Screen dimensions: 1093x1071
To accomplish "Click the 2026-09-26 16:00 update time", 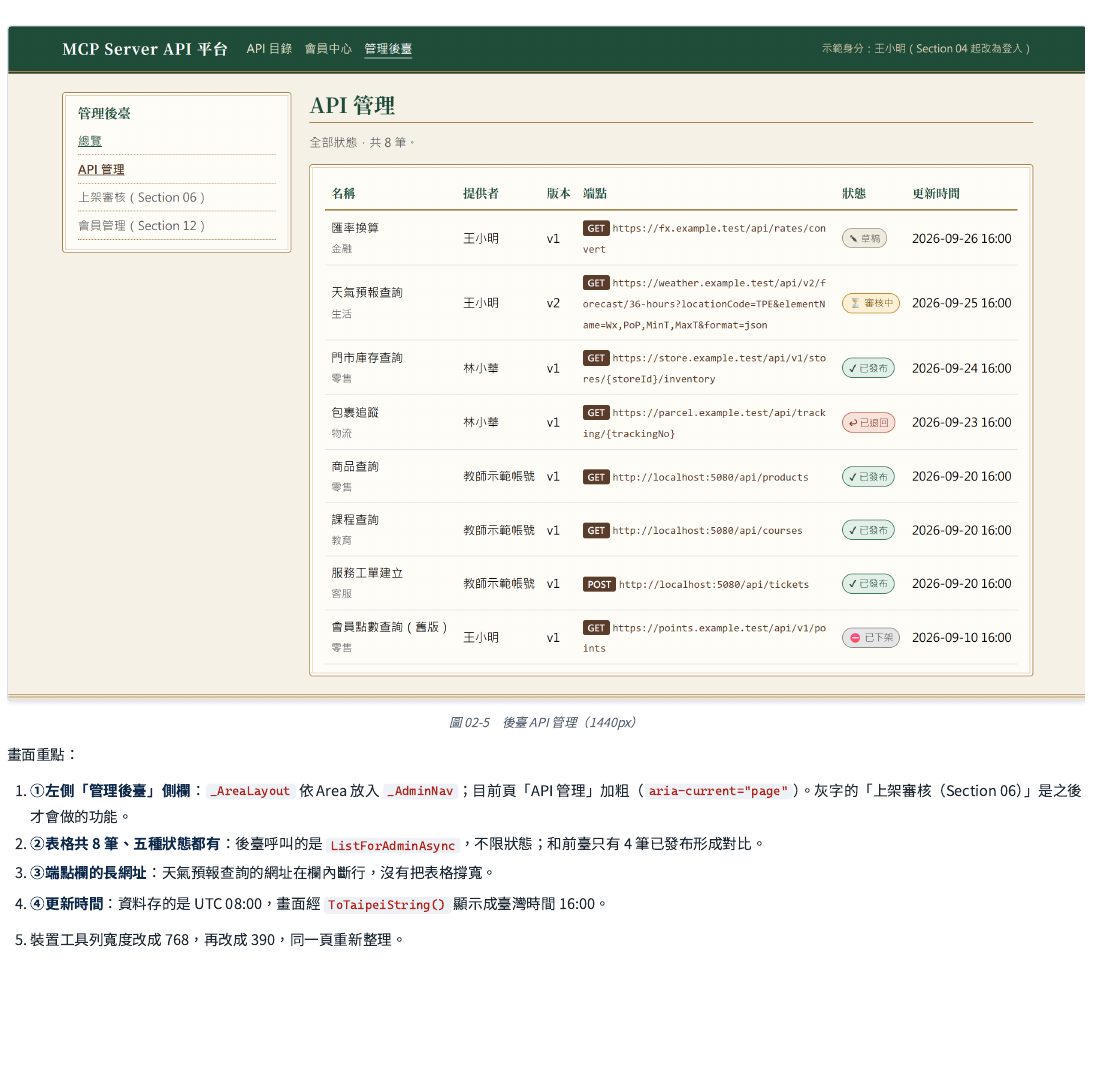I will pyautogui.click(x=961, y=238).
